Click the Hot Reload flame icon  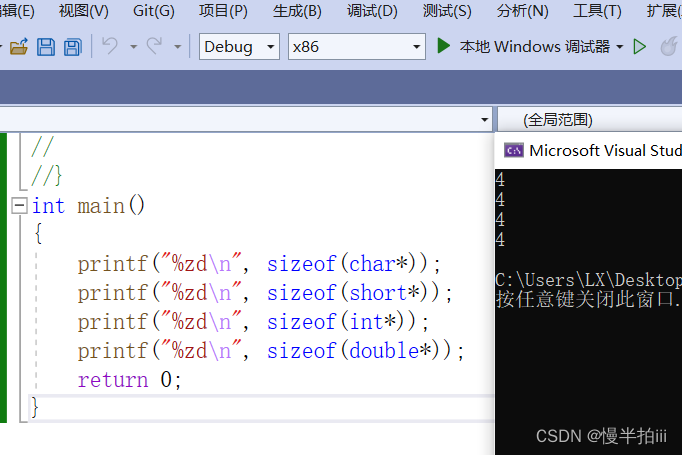click(x=669, y=46)
